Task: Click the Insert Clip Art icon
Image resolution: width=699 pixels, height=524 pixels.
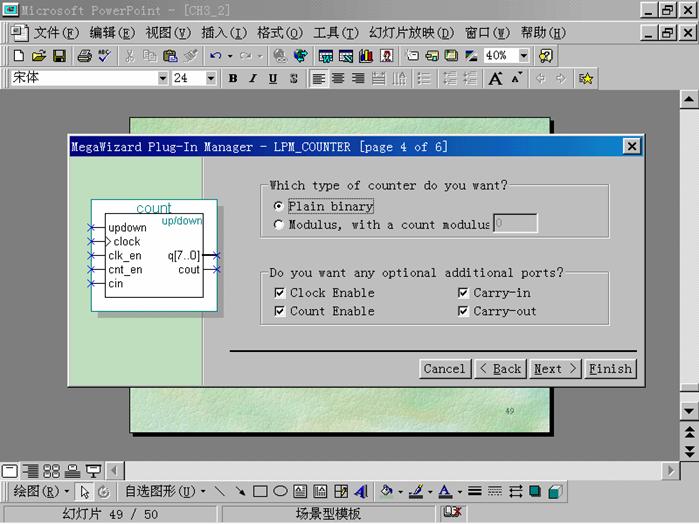Action: 387,56
